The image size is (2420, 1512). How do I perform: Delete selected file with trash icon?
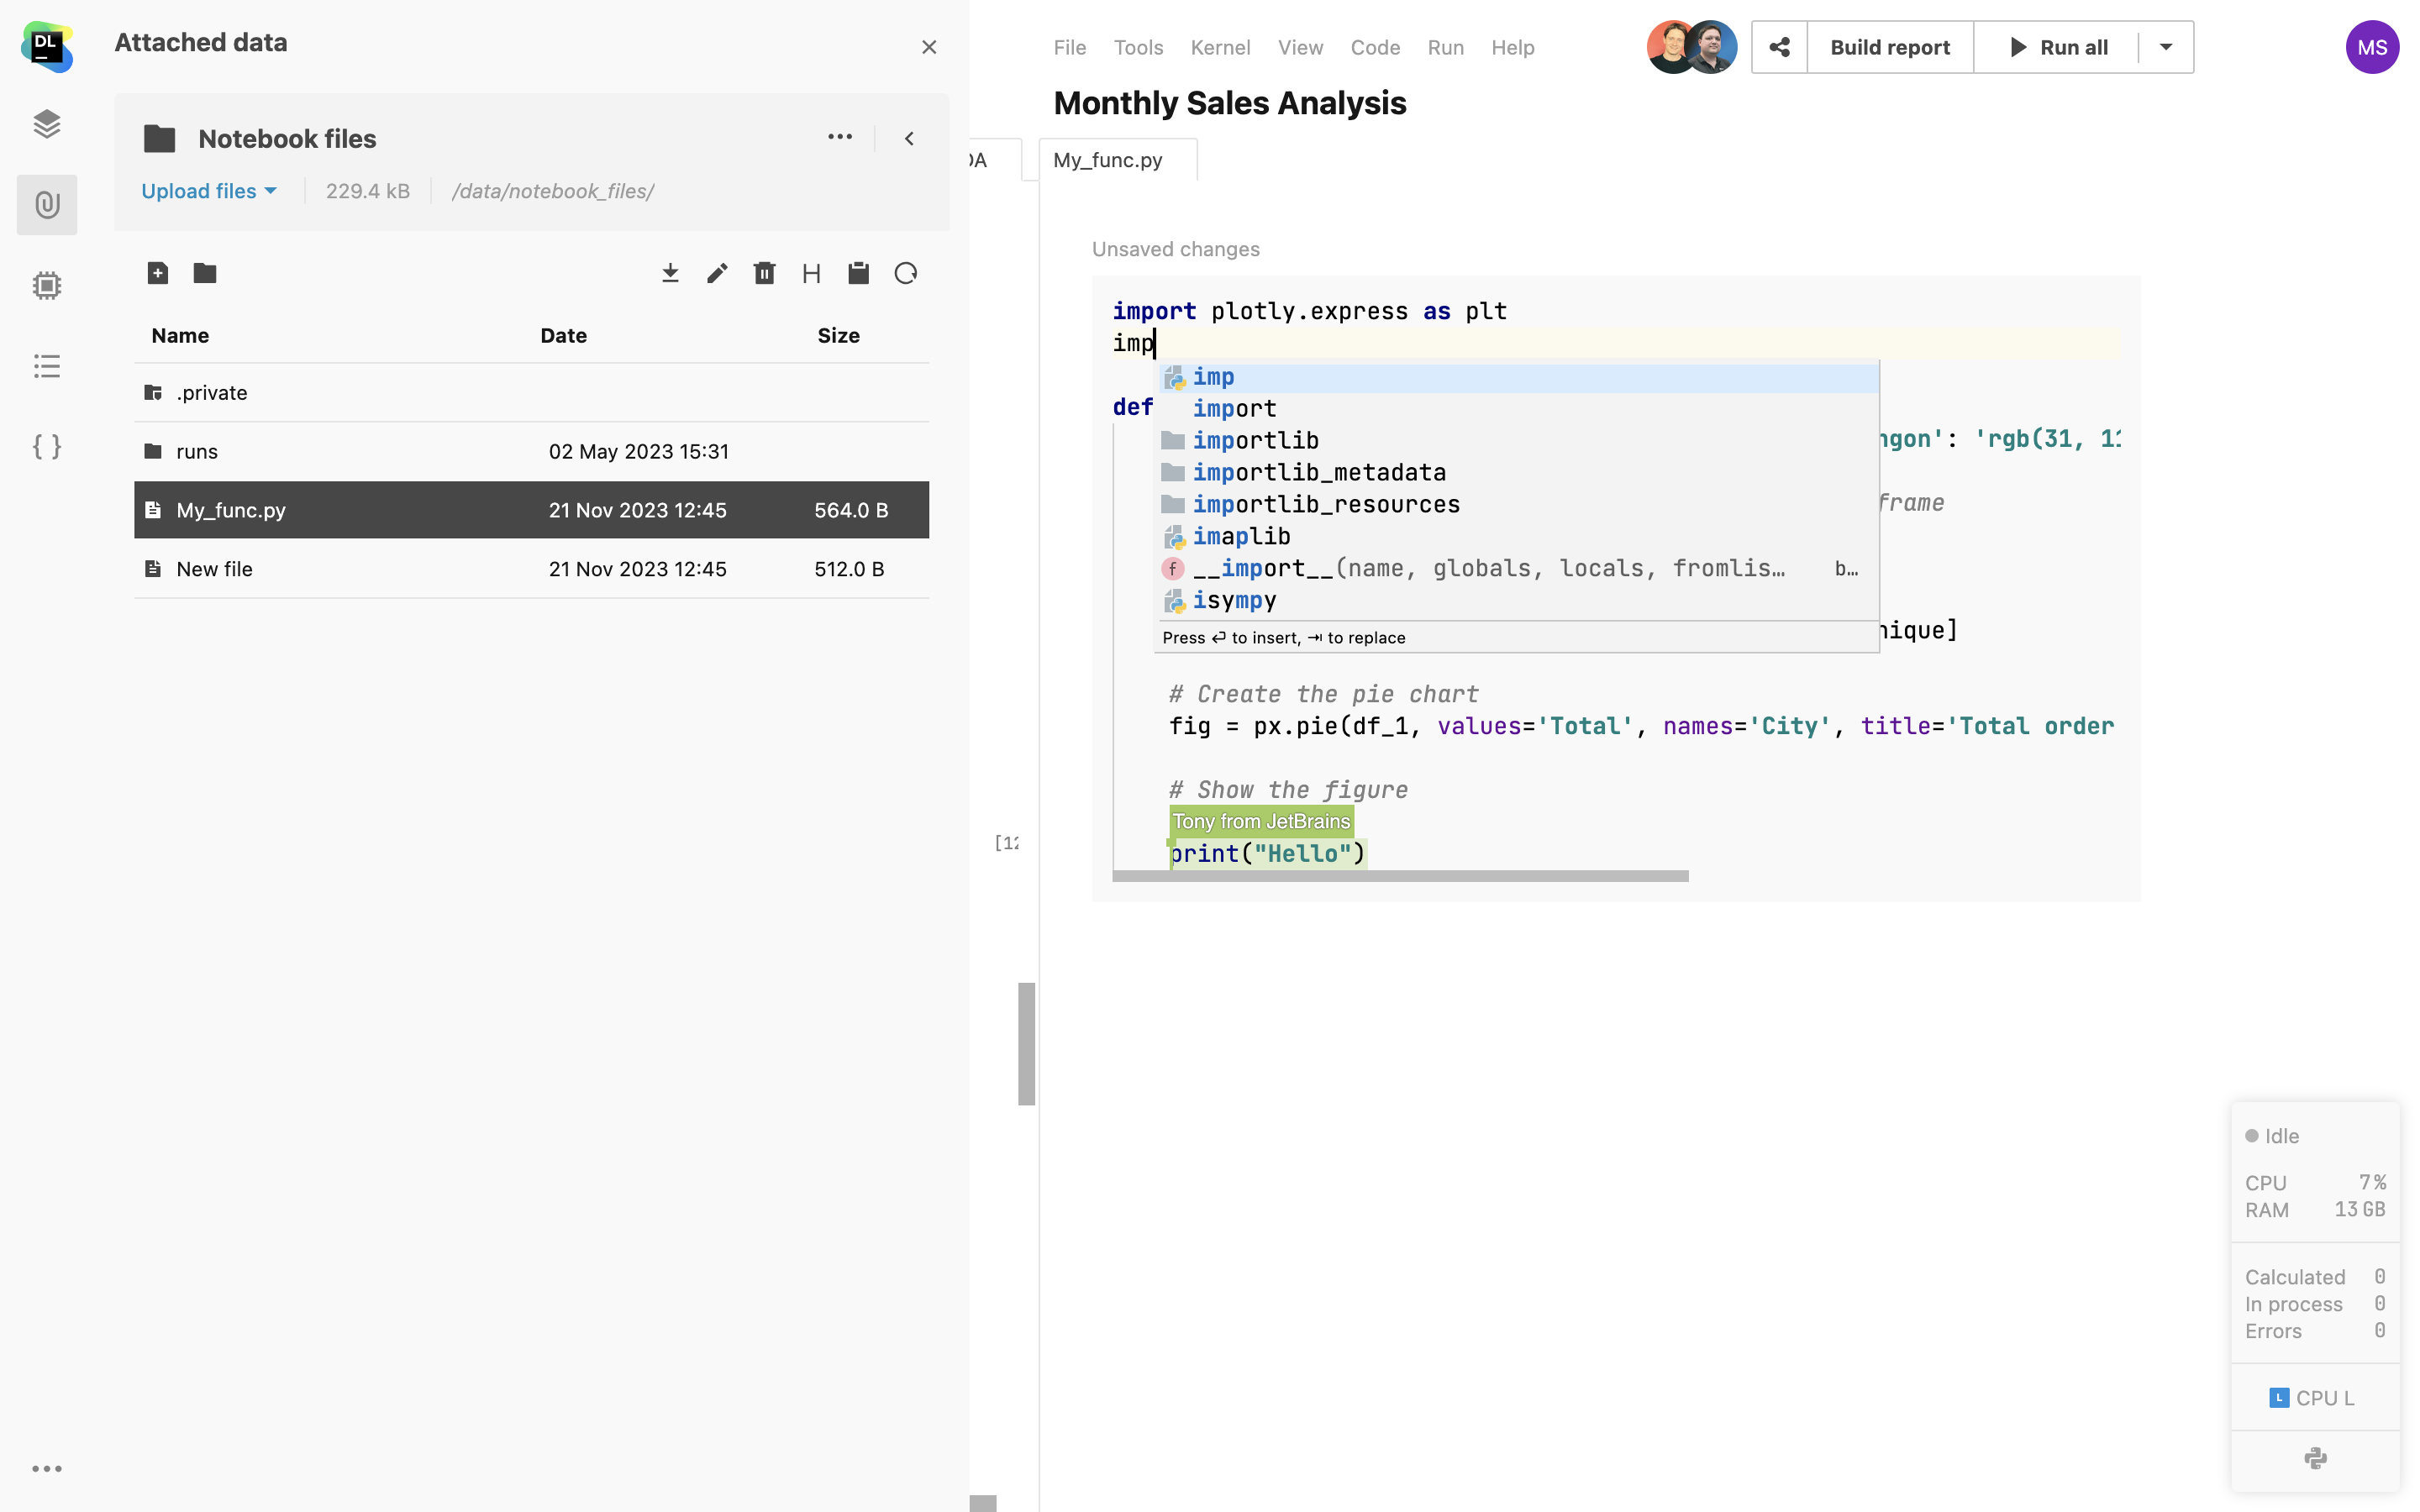764,273
